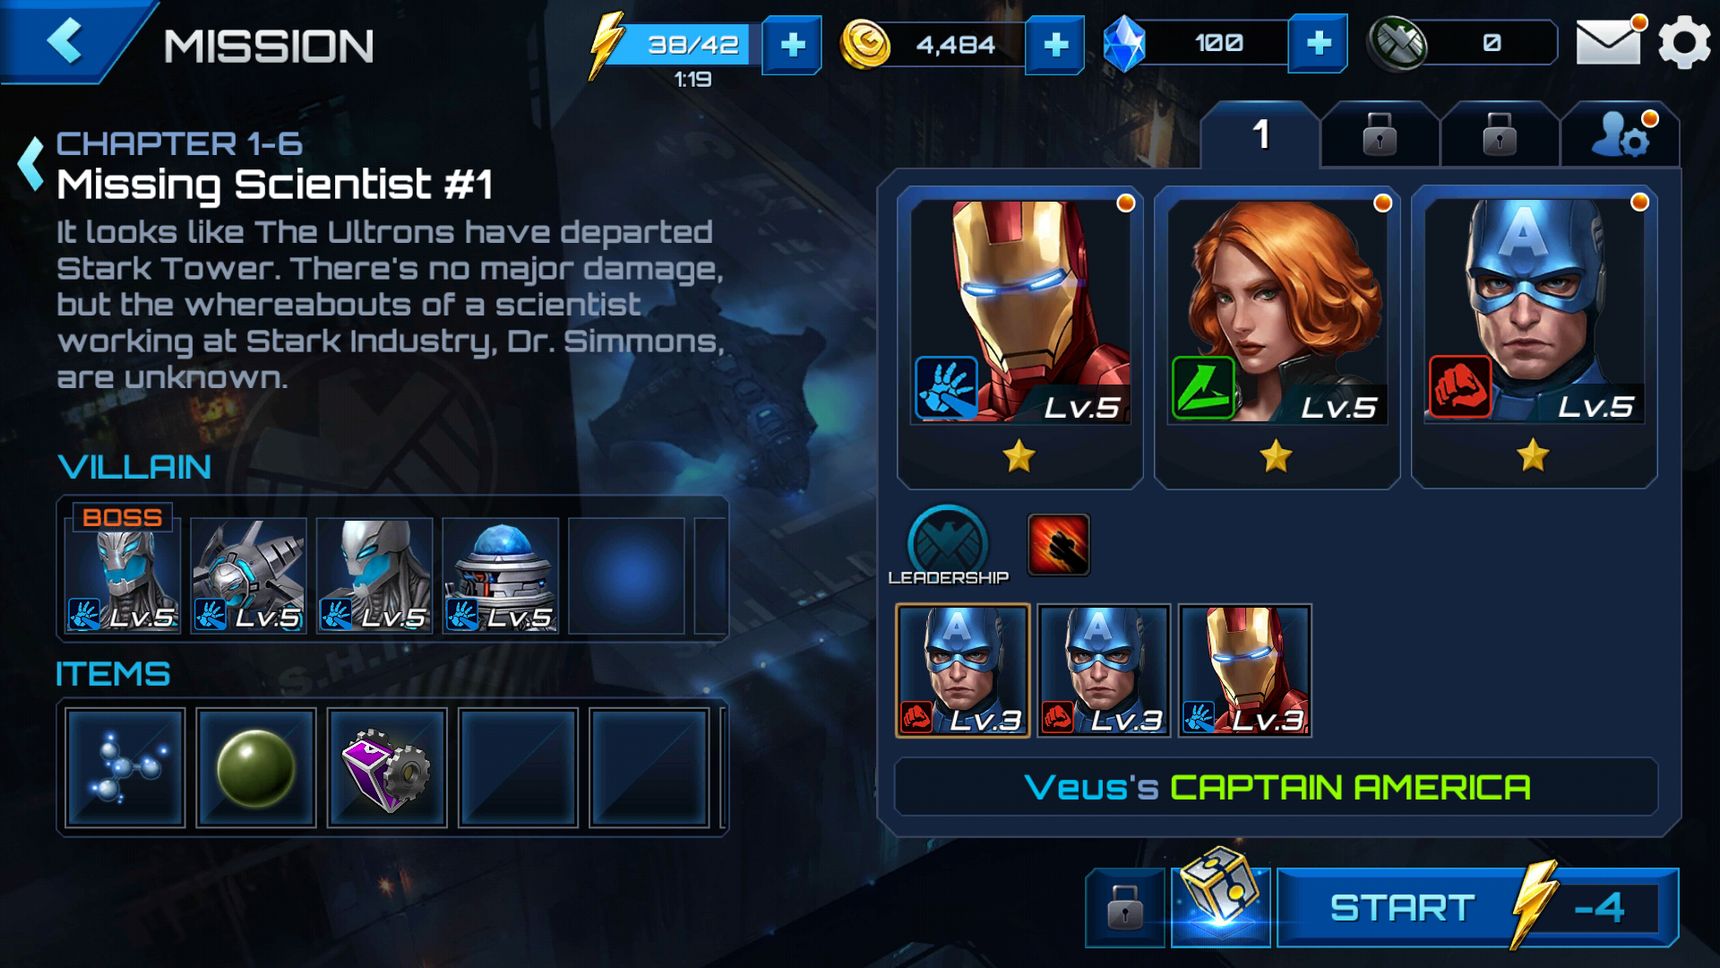Add crystals with the plus button
This screenshot has height=968, width=1720.
coord(1318,43)
